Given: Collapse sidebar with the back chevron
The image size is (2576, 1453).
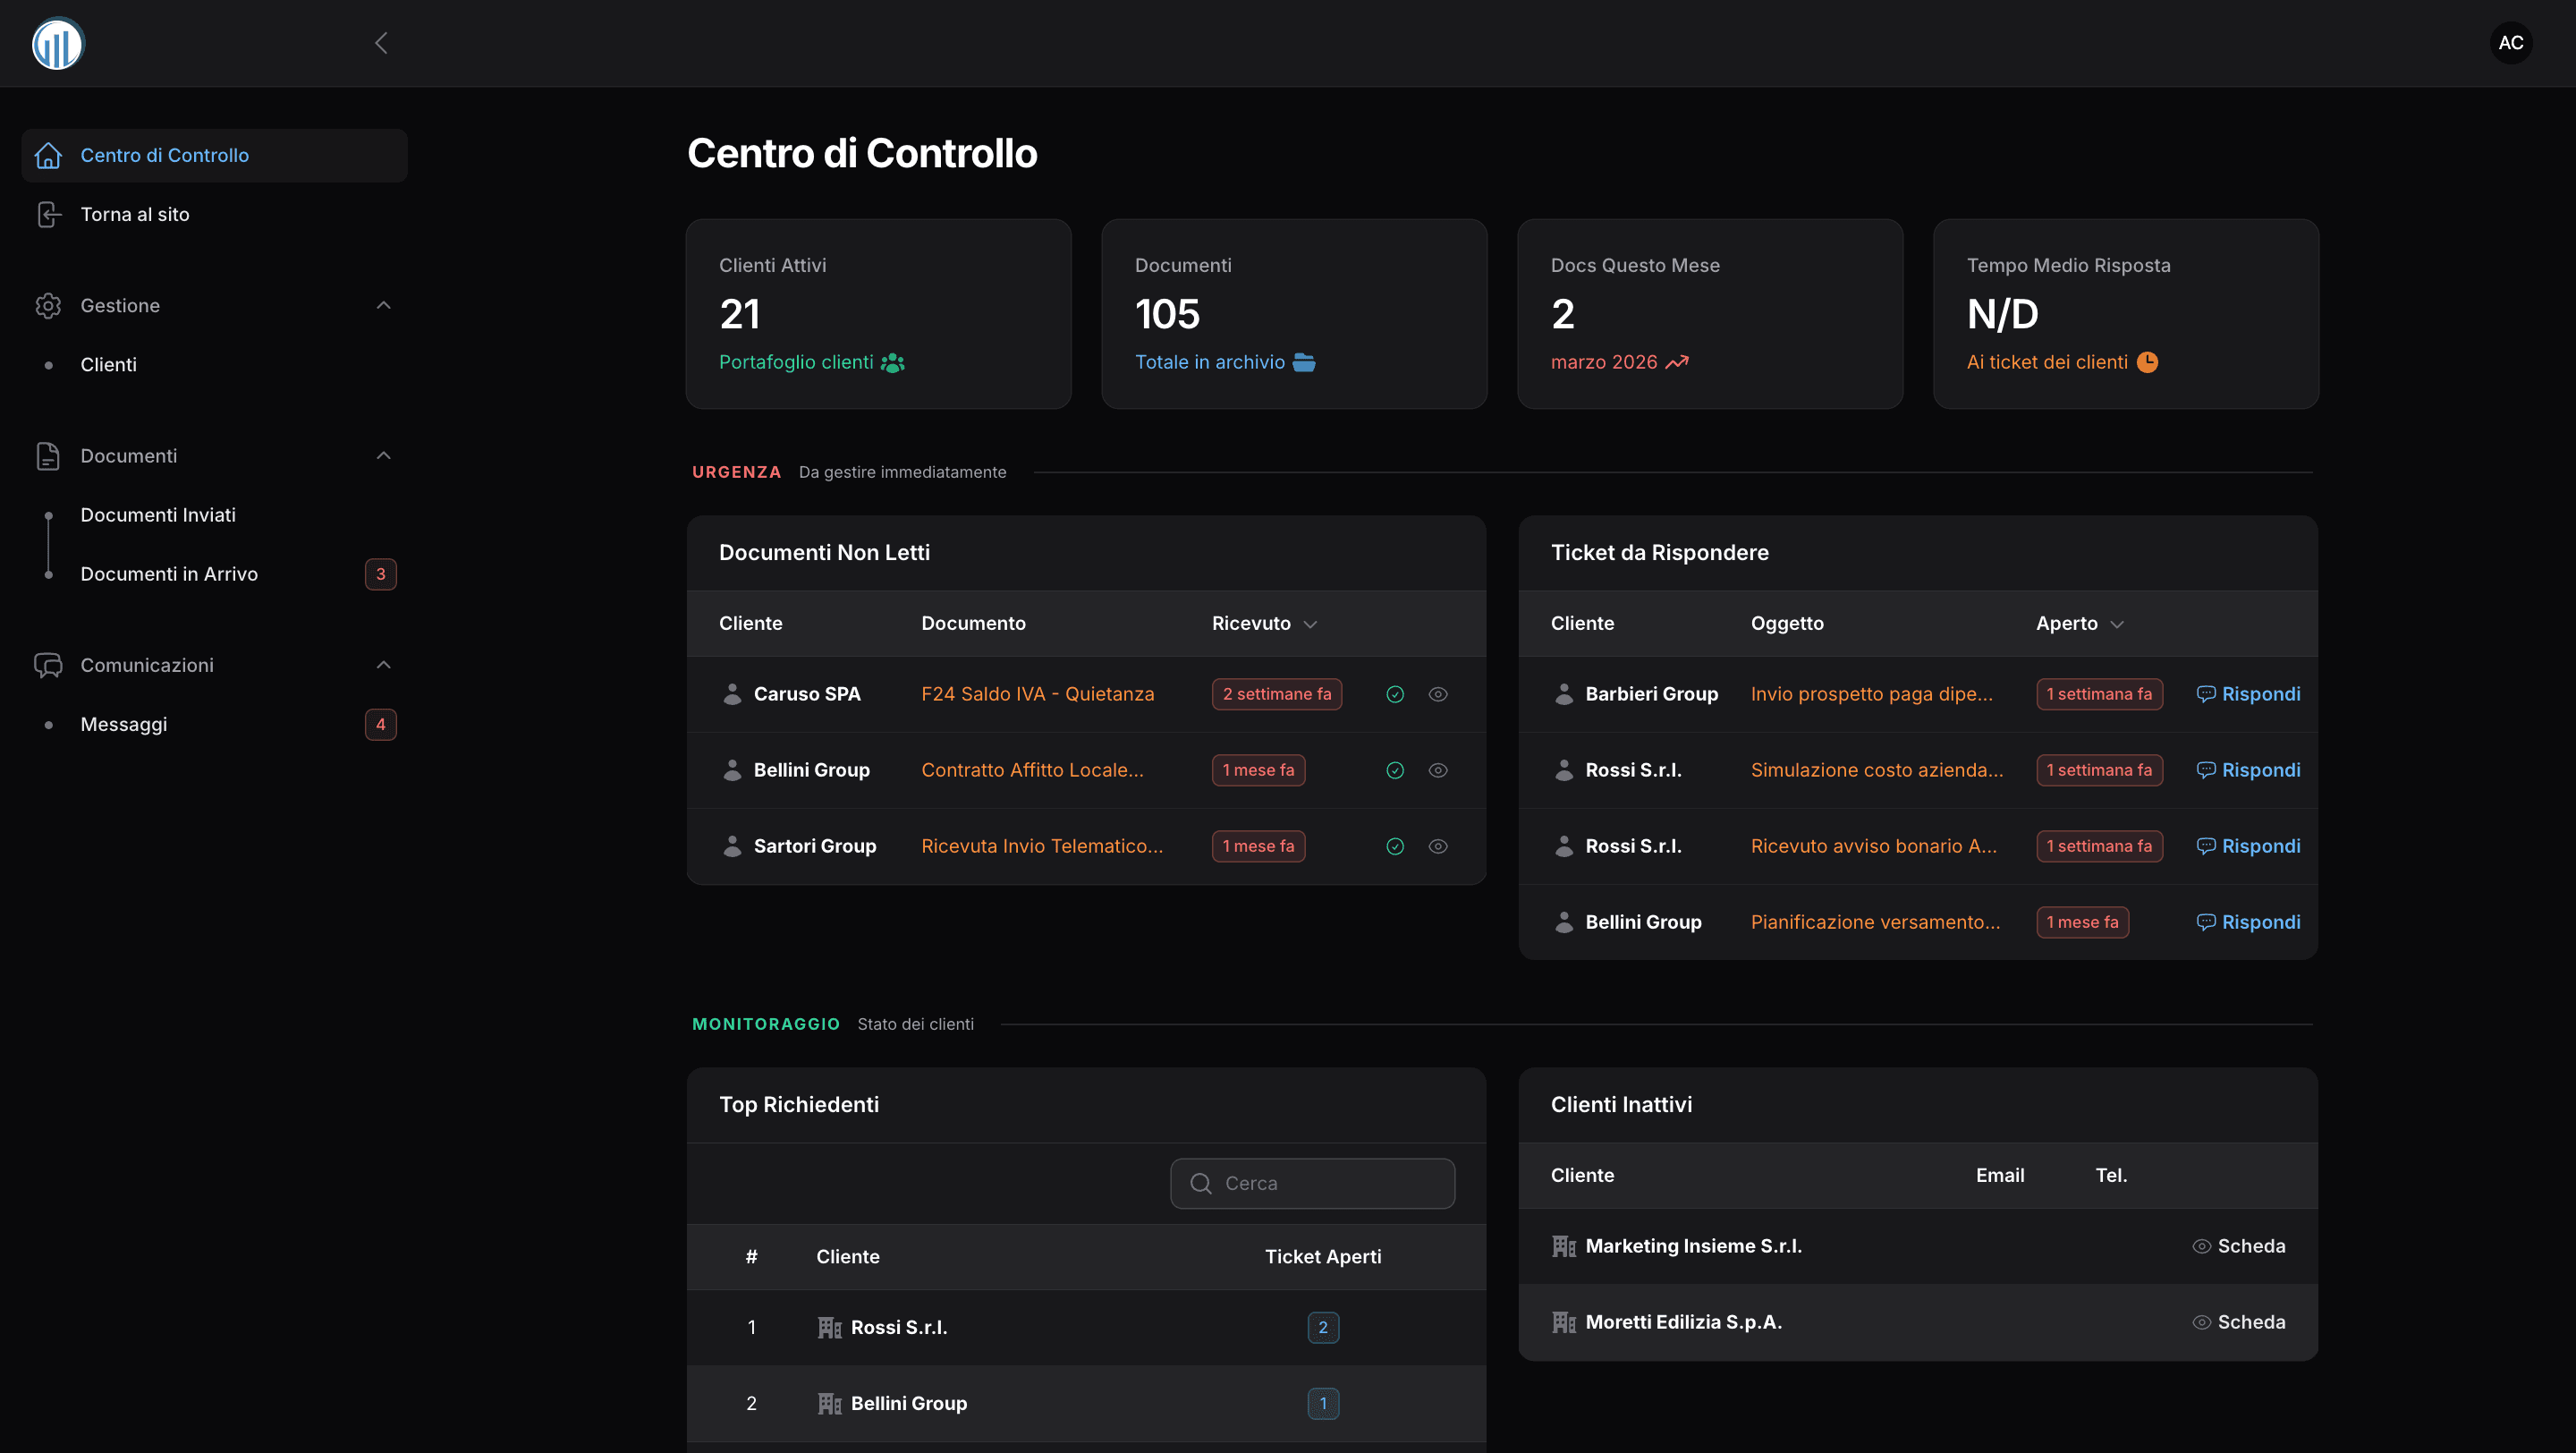Looking at the screenshot, I should [381, 43].
